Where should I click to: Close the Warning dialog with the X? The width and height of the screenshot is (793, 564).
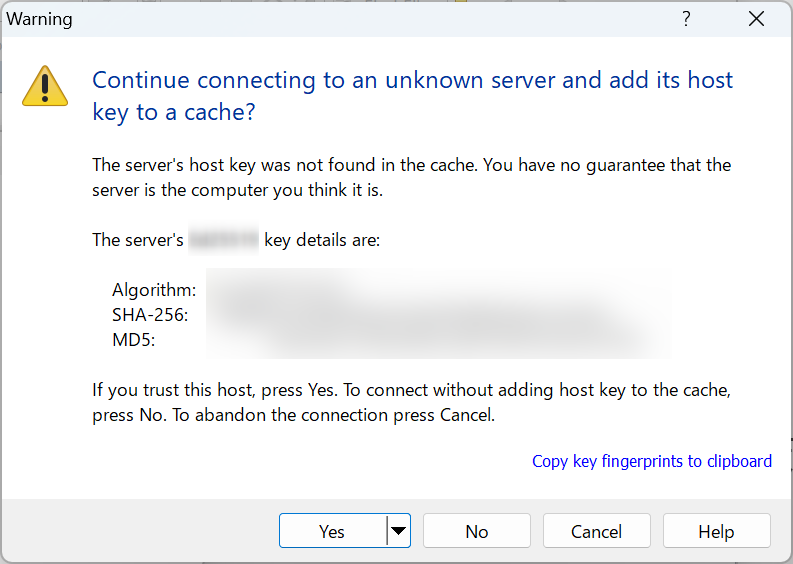click(756, 19)
